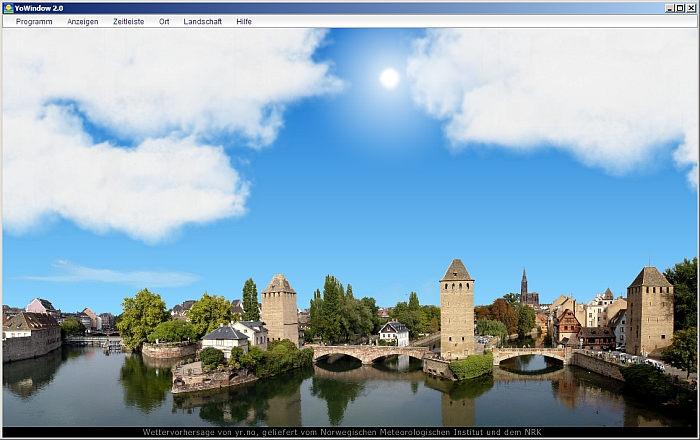Open the Landschaft menu
This screenshot has width=700, height=440.
[203, 21]
